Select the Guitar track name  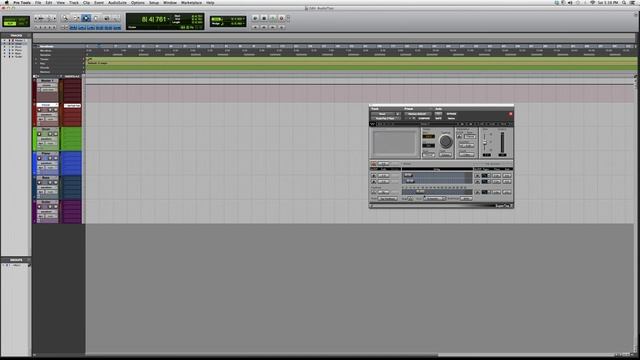[46, 202]
